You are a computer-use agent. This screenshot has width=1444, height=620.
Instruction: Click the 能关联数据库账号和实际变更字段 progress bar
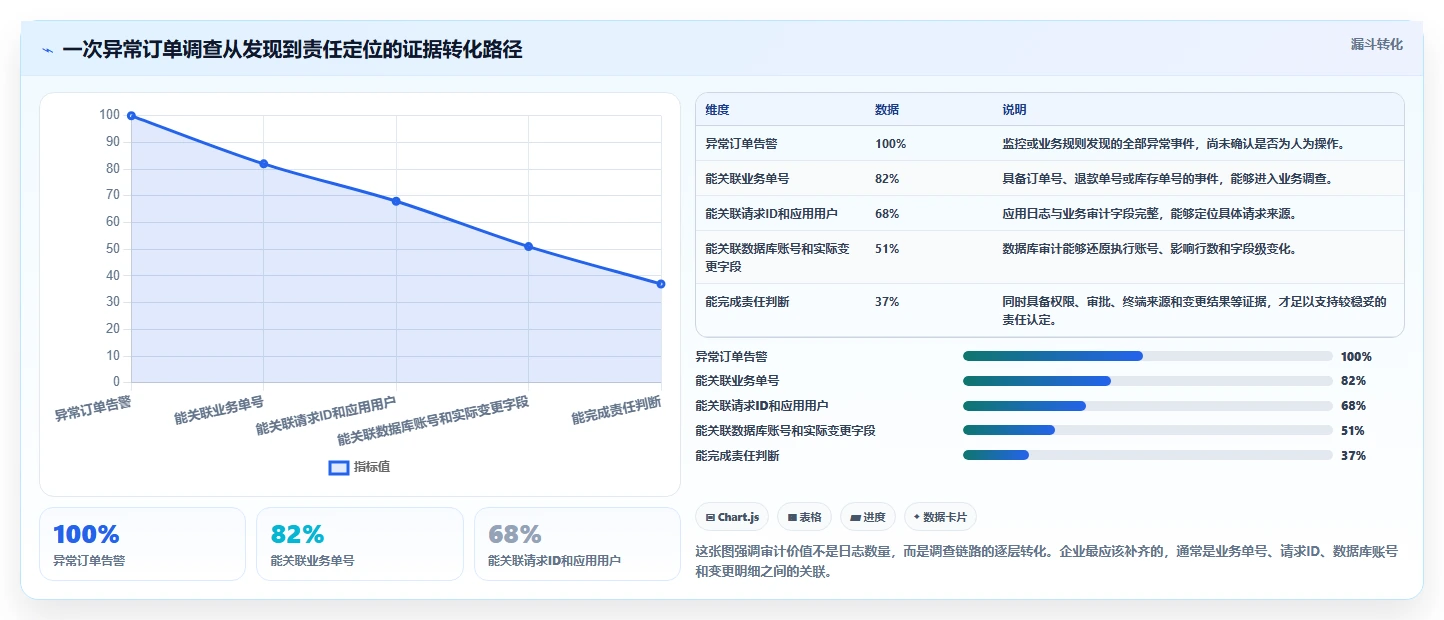(1148, 430)
